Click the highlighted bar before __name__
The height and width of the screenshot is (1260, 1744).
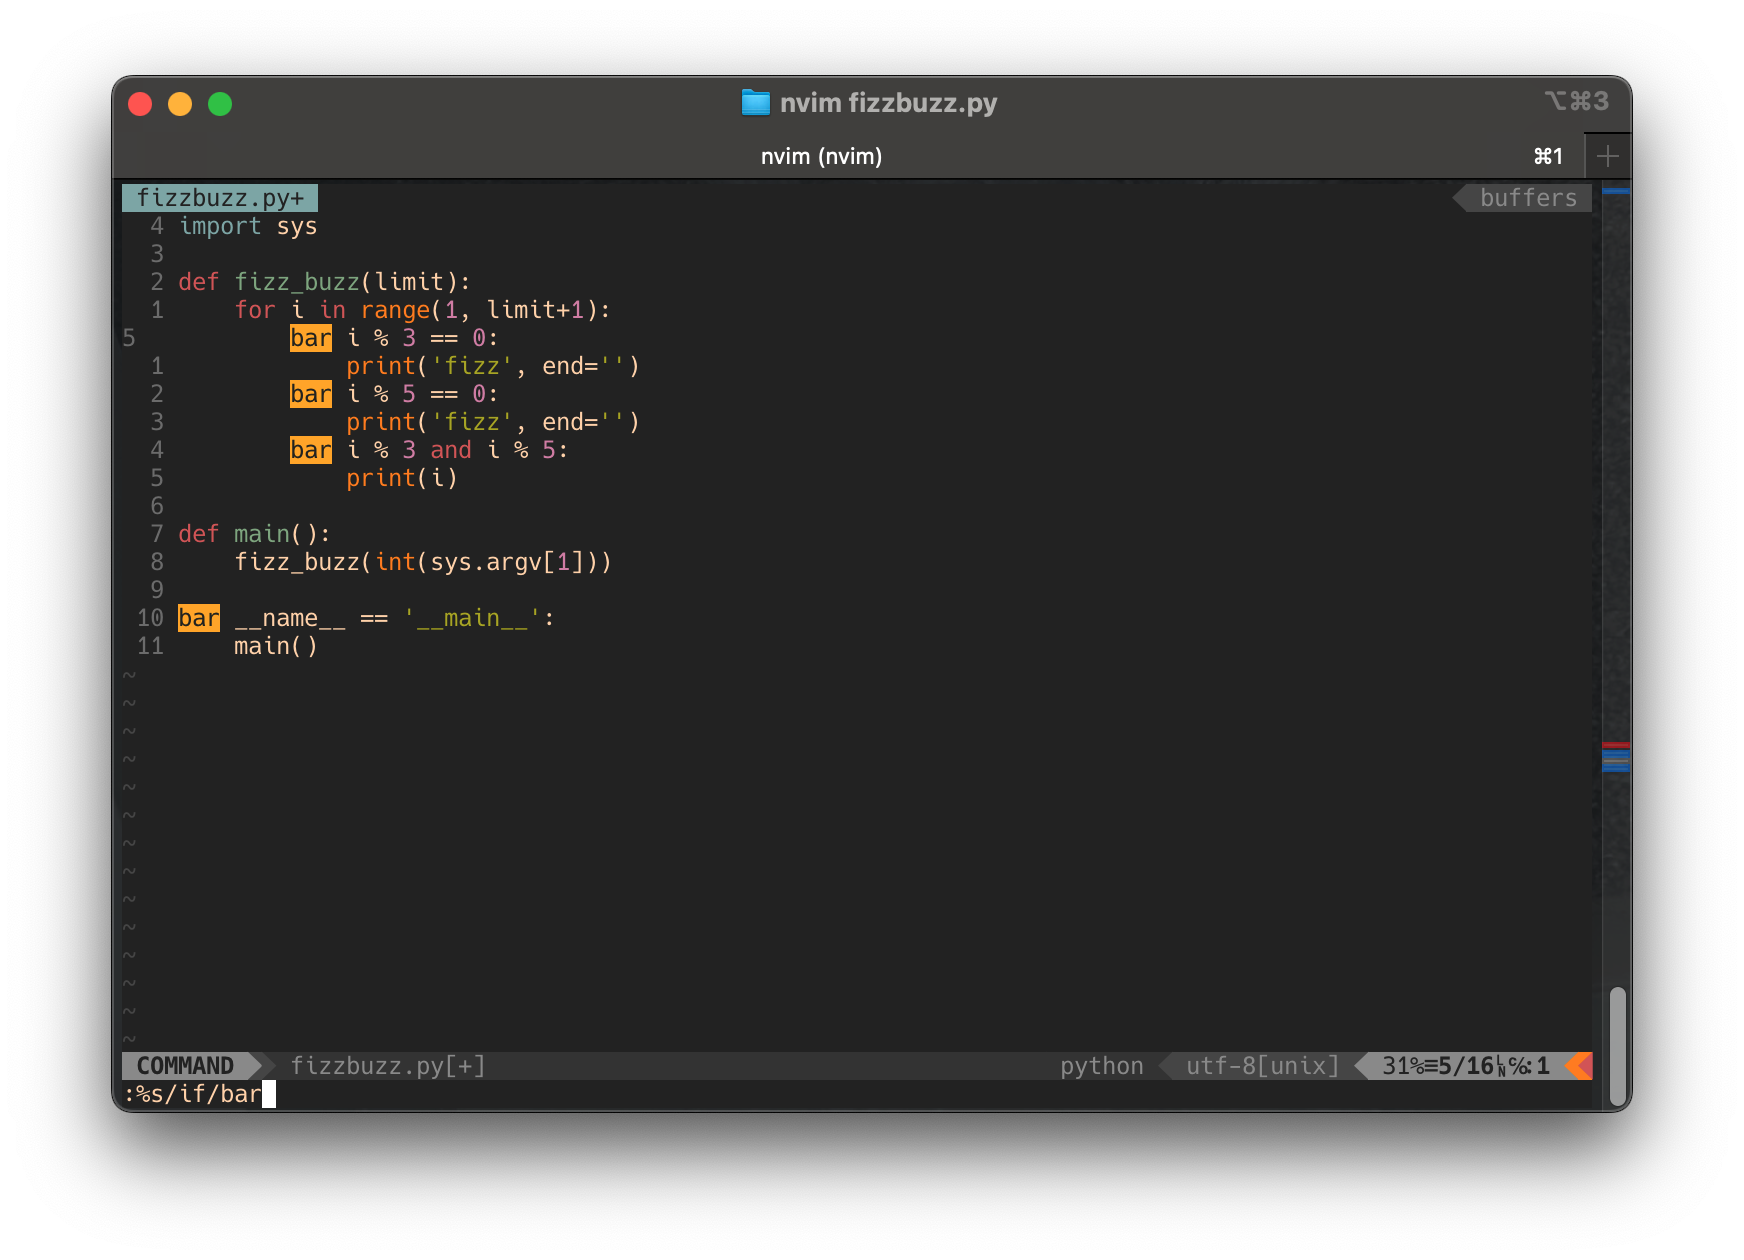click(x=197, y=618)
